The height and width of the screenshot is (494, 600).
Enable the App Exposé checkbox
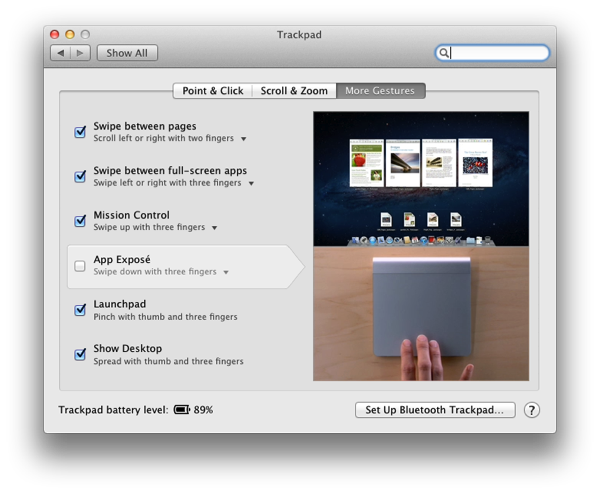pyautogui.click(x=80, y=266)
